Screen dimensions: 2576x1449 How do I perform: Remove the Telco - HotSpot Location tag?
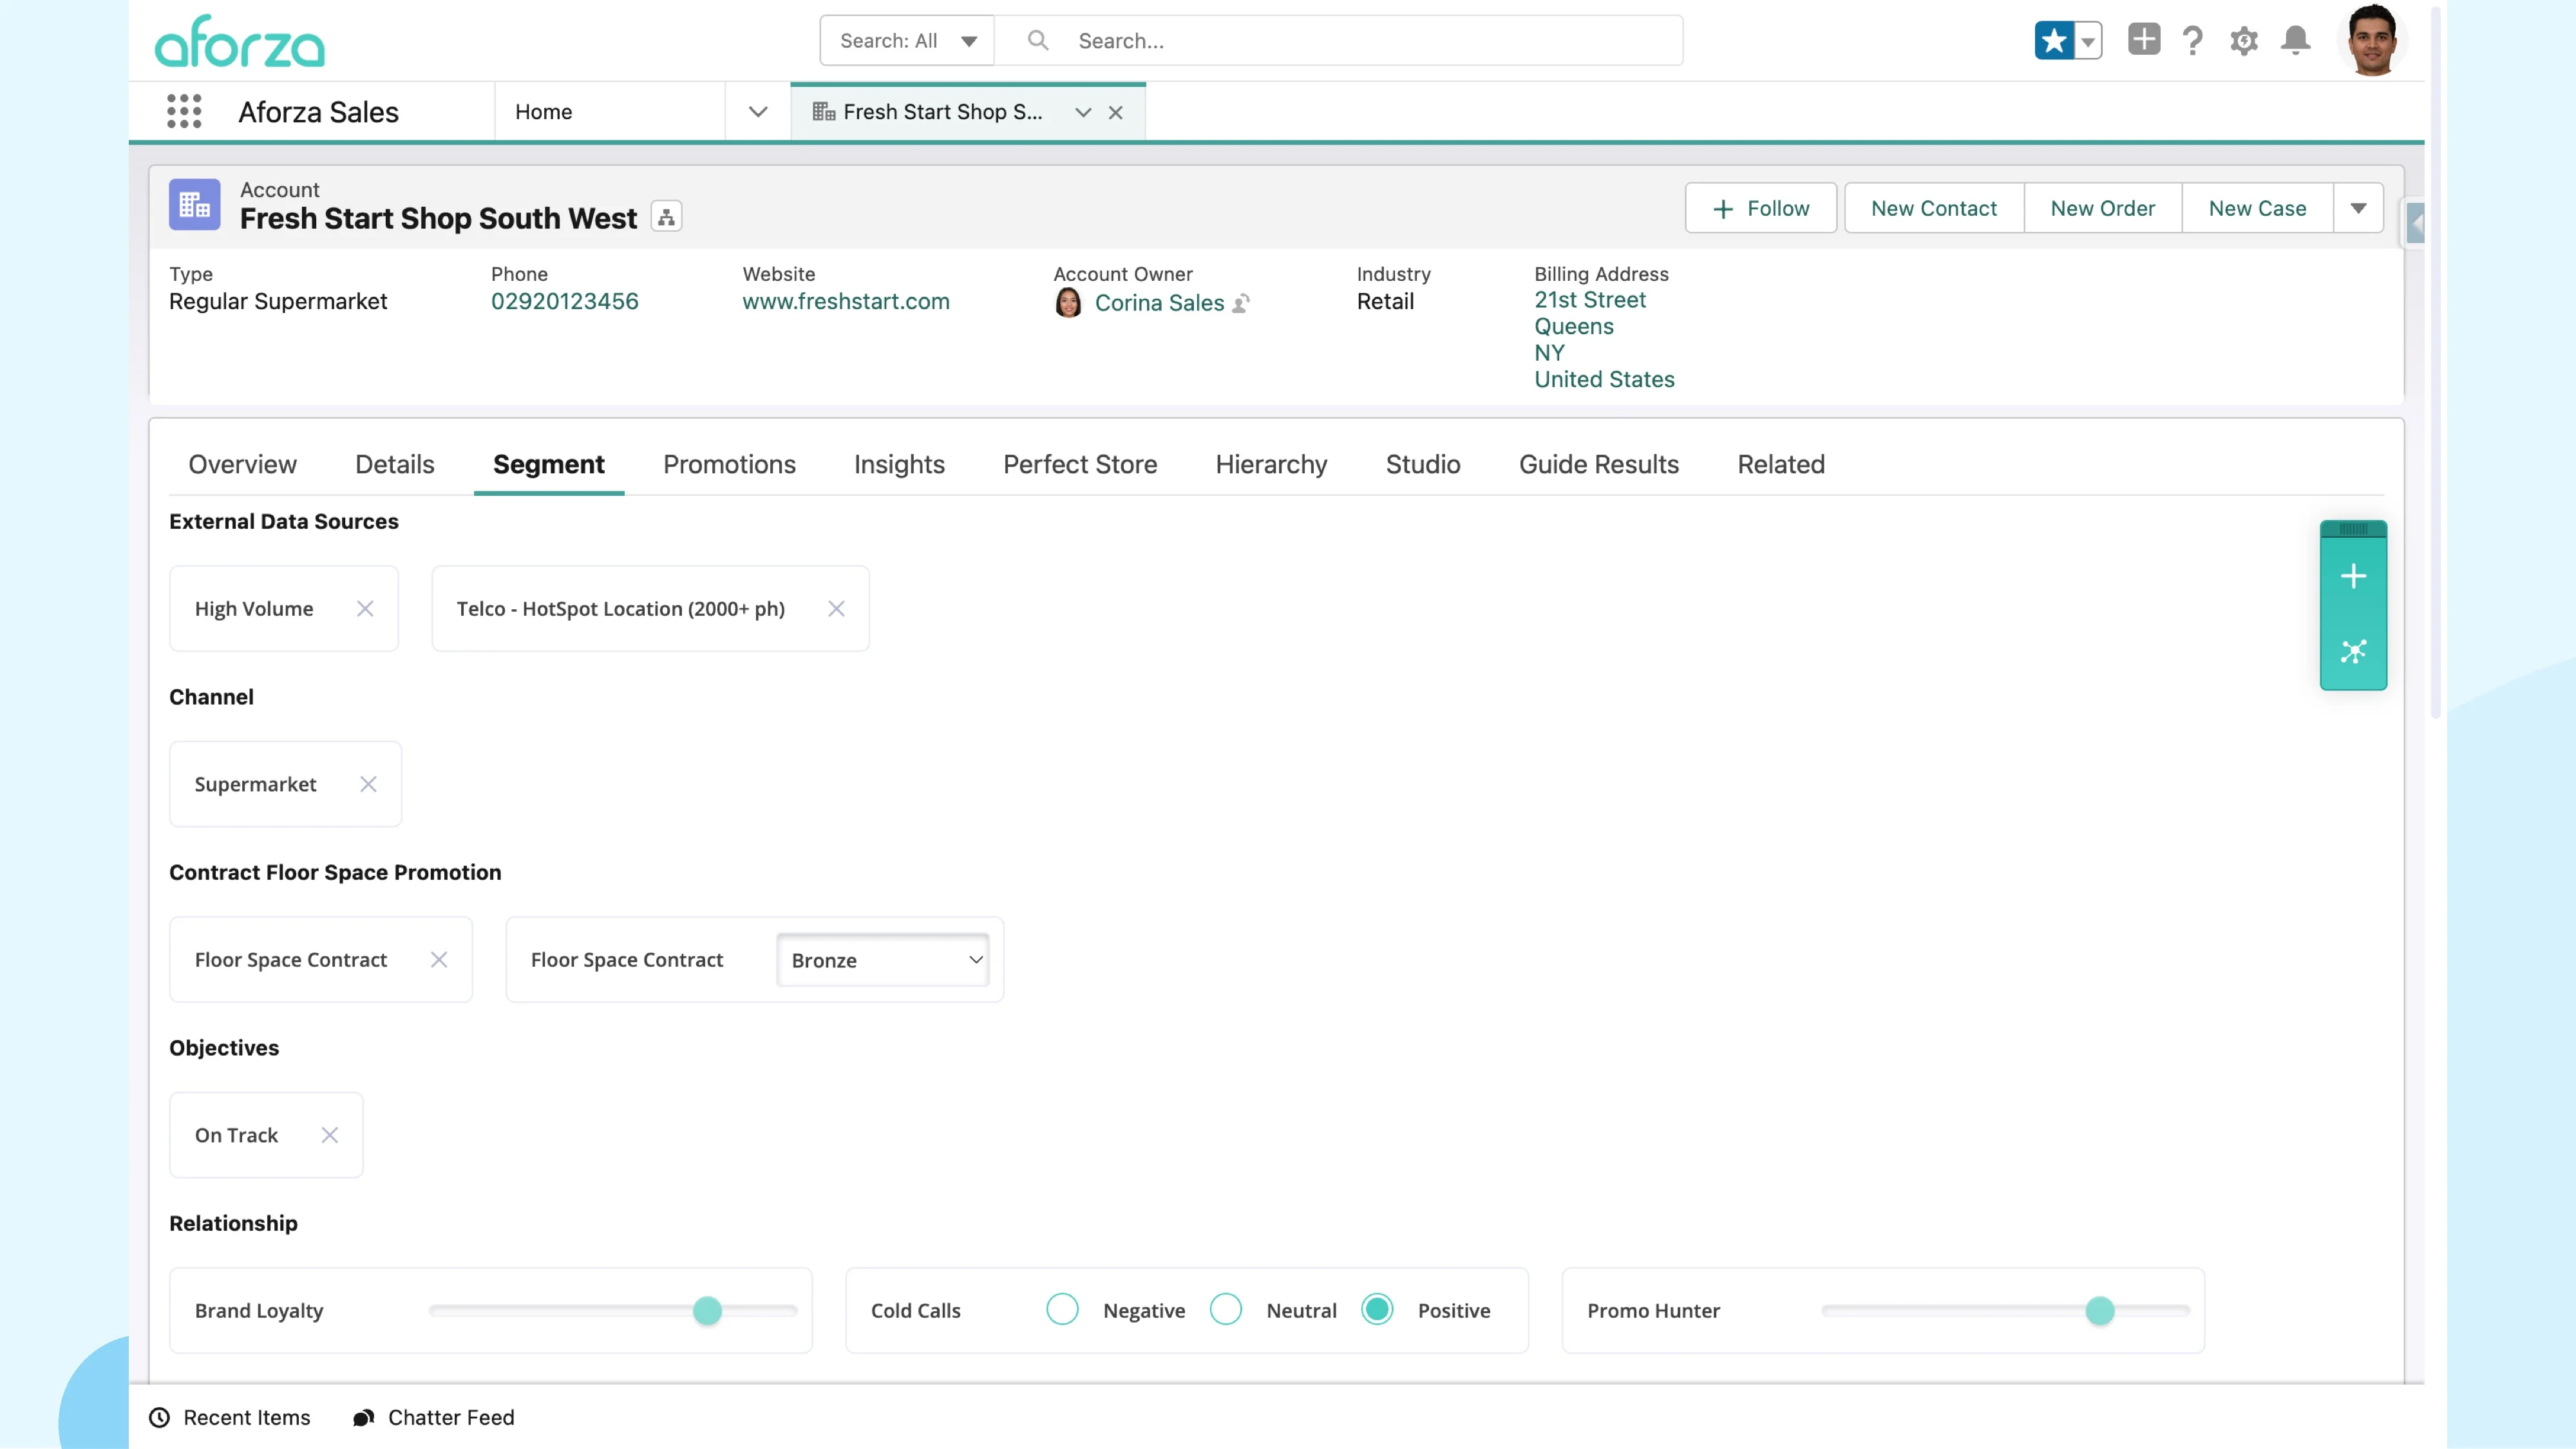[837, 609]
